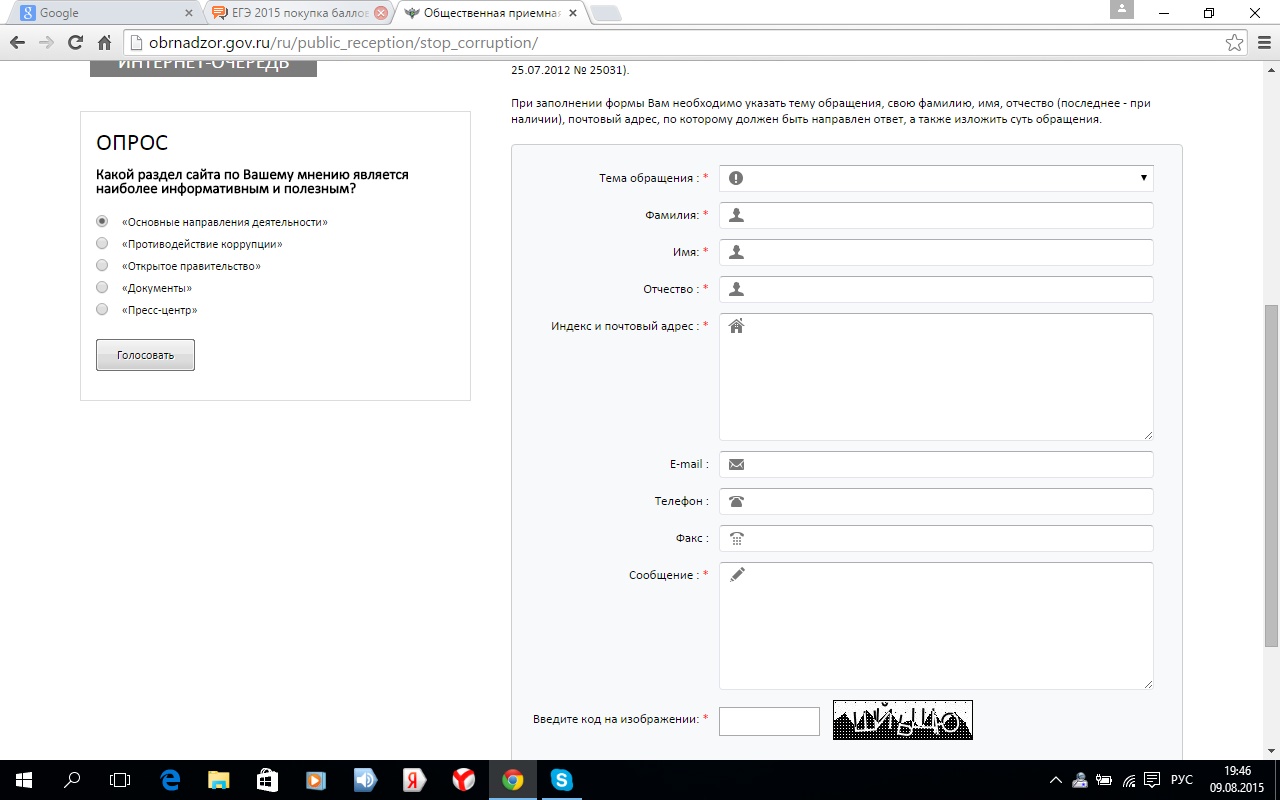Open the ИНТЕРНЕТ-ОЧЕРЕДЬ banner link

[203, 67]
